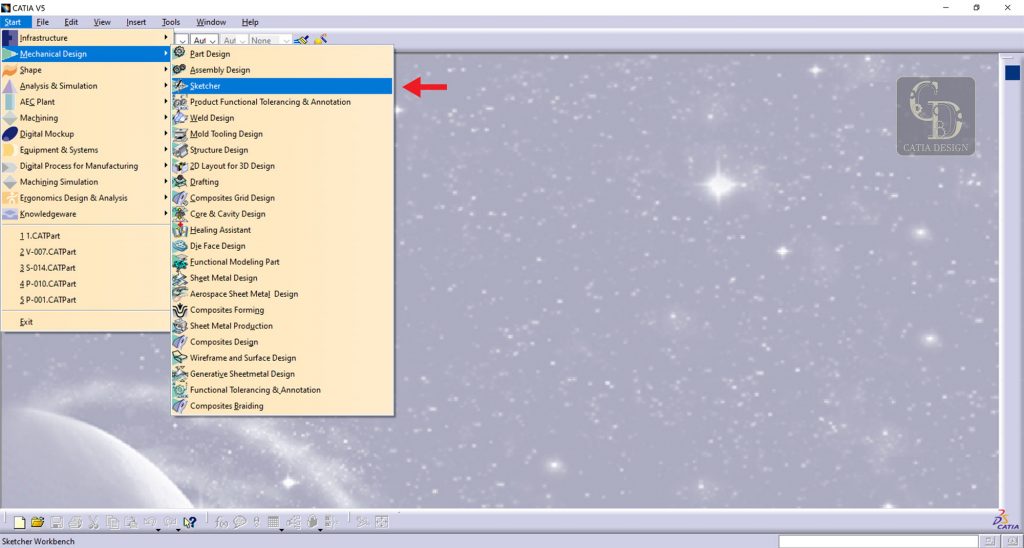The width and height of the screenshot is (1024, 548).
Task: Expand the Digital Mockup submenu
Action: click(x=86, y=134)
